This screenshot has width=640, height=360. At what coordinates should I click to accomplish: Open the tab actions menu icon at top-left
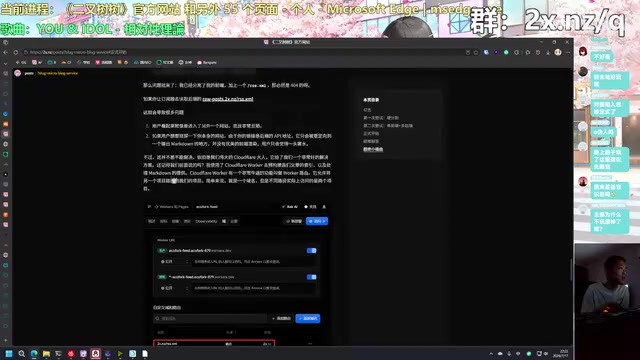[5, 42]
